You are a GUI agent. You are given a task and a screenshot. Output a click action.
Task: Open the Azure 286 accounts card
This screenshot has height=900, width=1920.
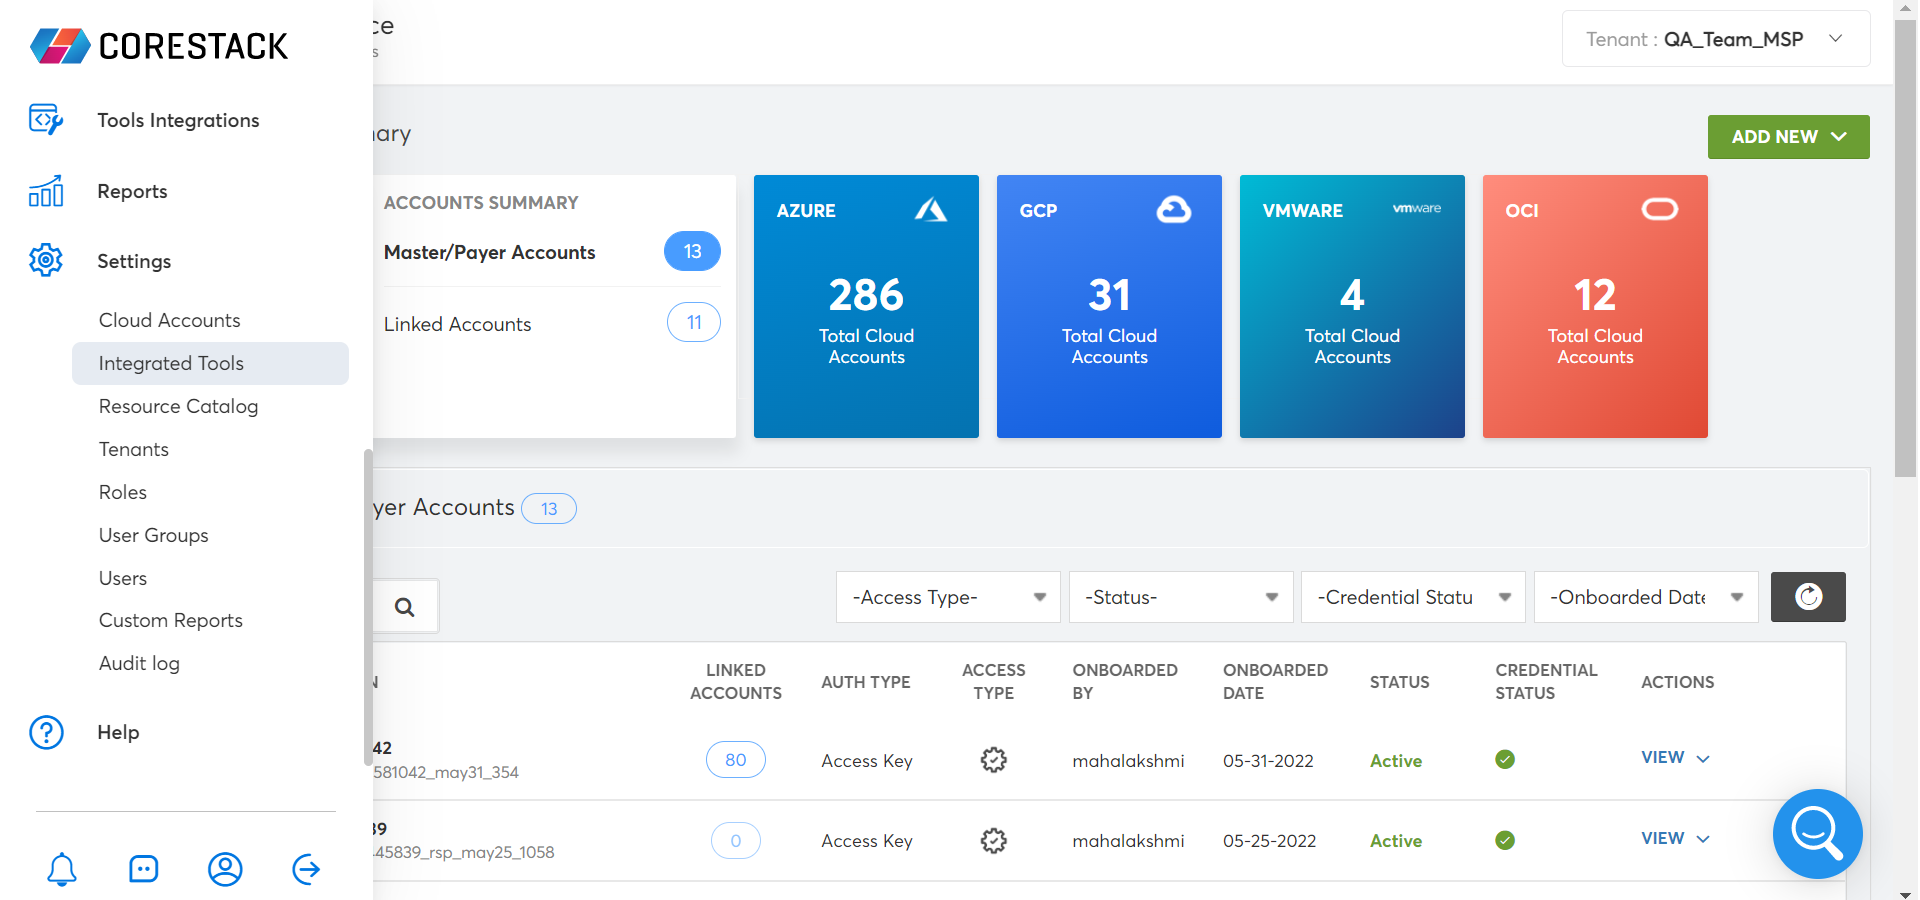pyautogui.click(x=866, y=306)
